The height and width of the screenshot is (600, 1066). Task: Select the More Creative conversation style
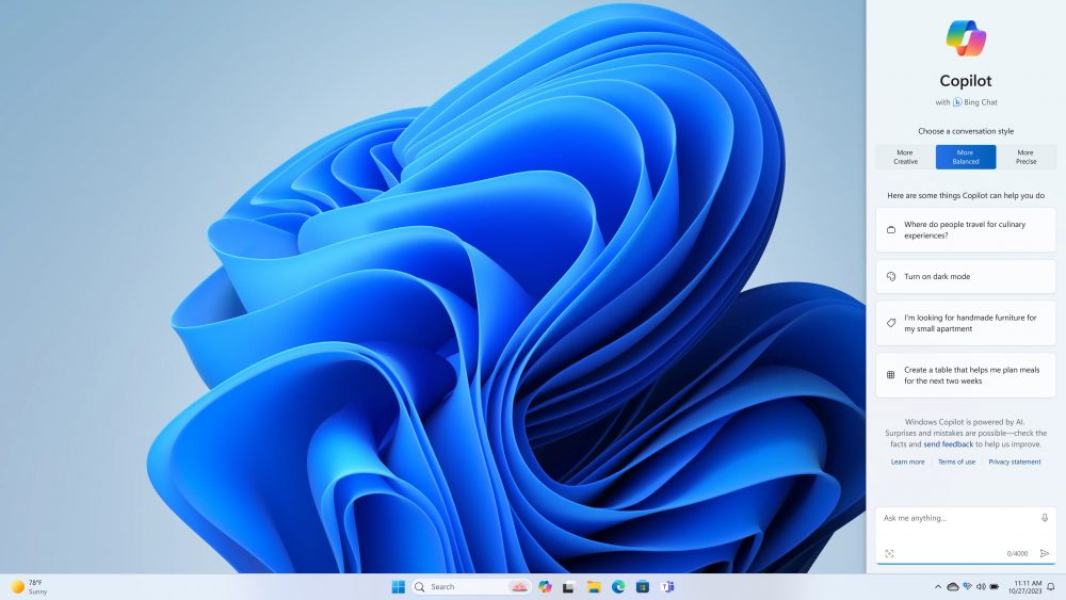(x=904, y=156)
